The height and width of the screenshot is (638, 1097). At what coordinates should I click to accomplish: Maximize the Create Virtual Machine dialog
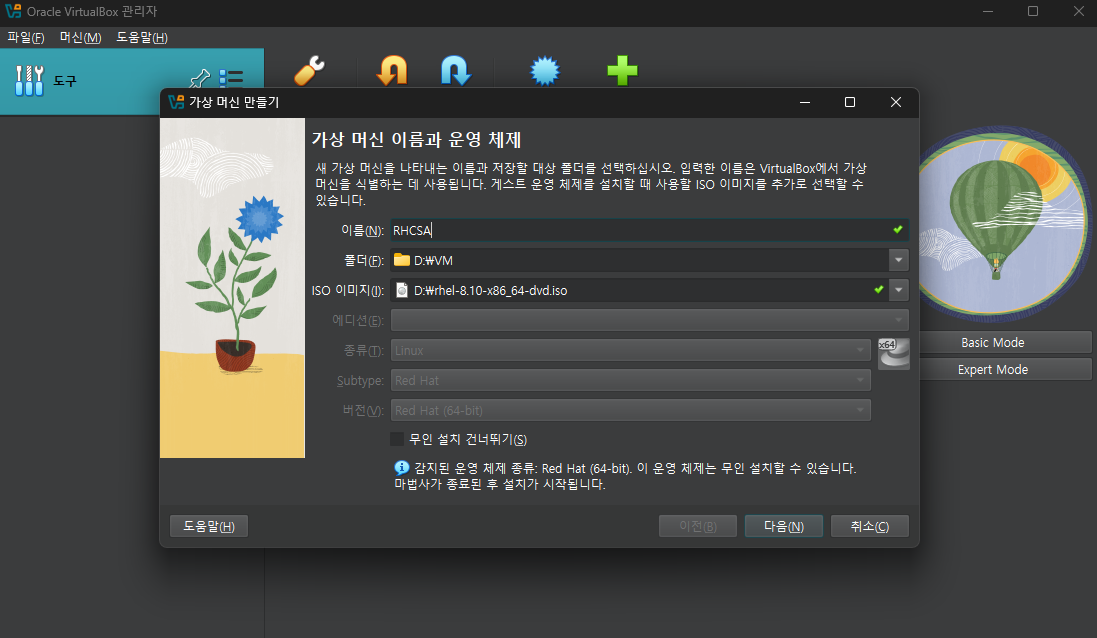coord(850,102)
